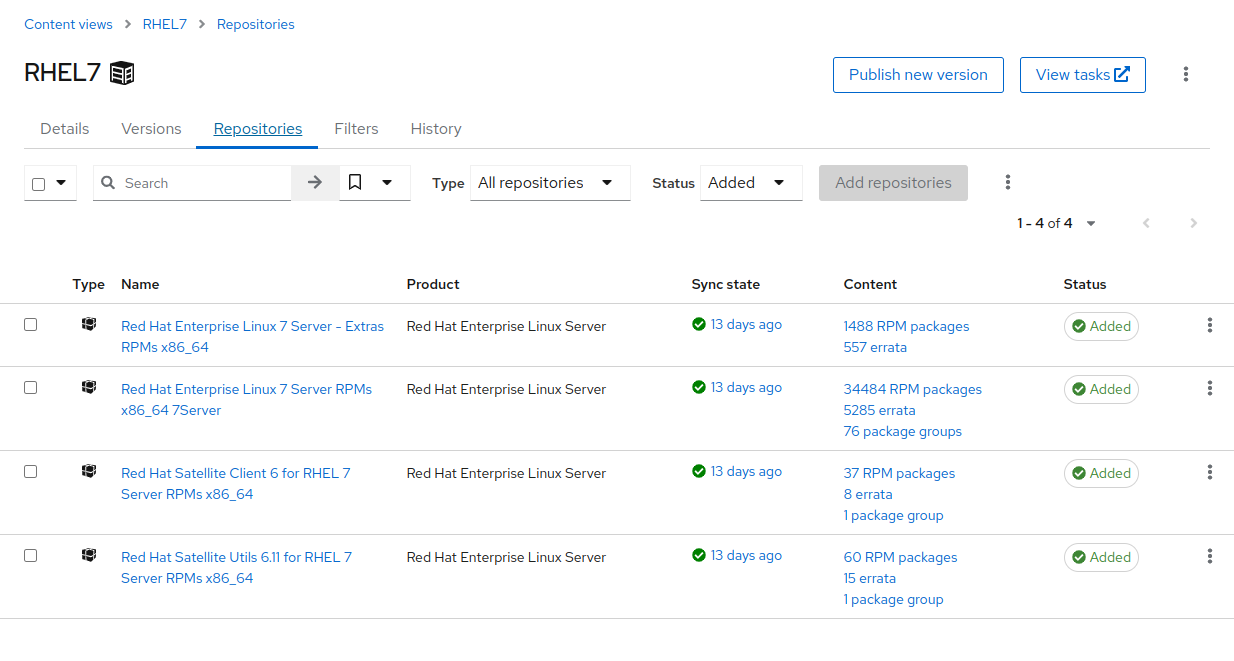
Task: Open 15 errata link
Action: tap(870, 578)
